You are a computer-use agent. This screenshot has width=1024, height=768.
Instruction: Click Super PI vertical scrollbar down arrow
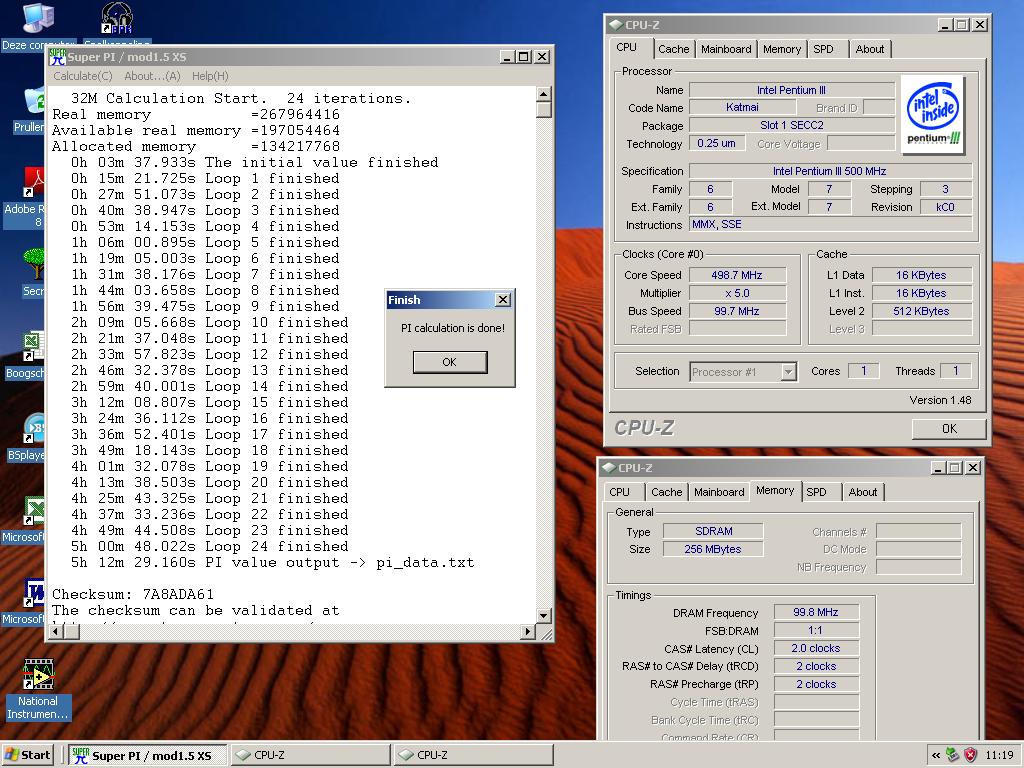(x=543, y=615)
